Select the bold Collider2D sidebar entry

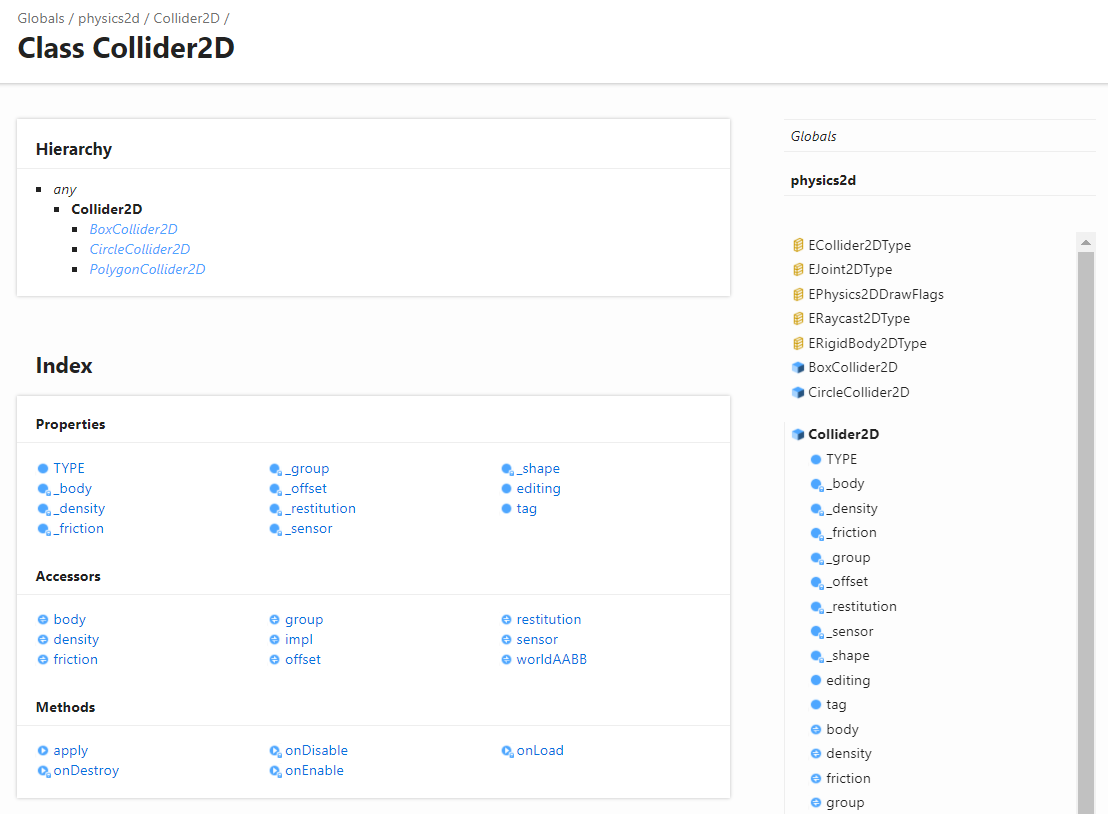click(844, 434)
